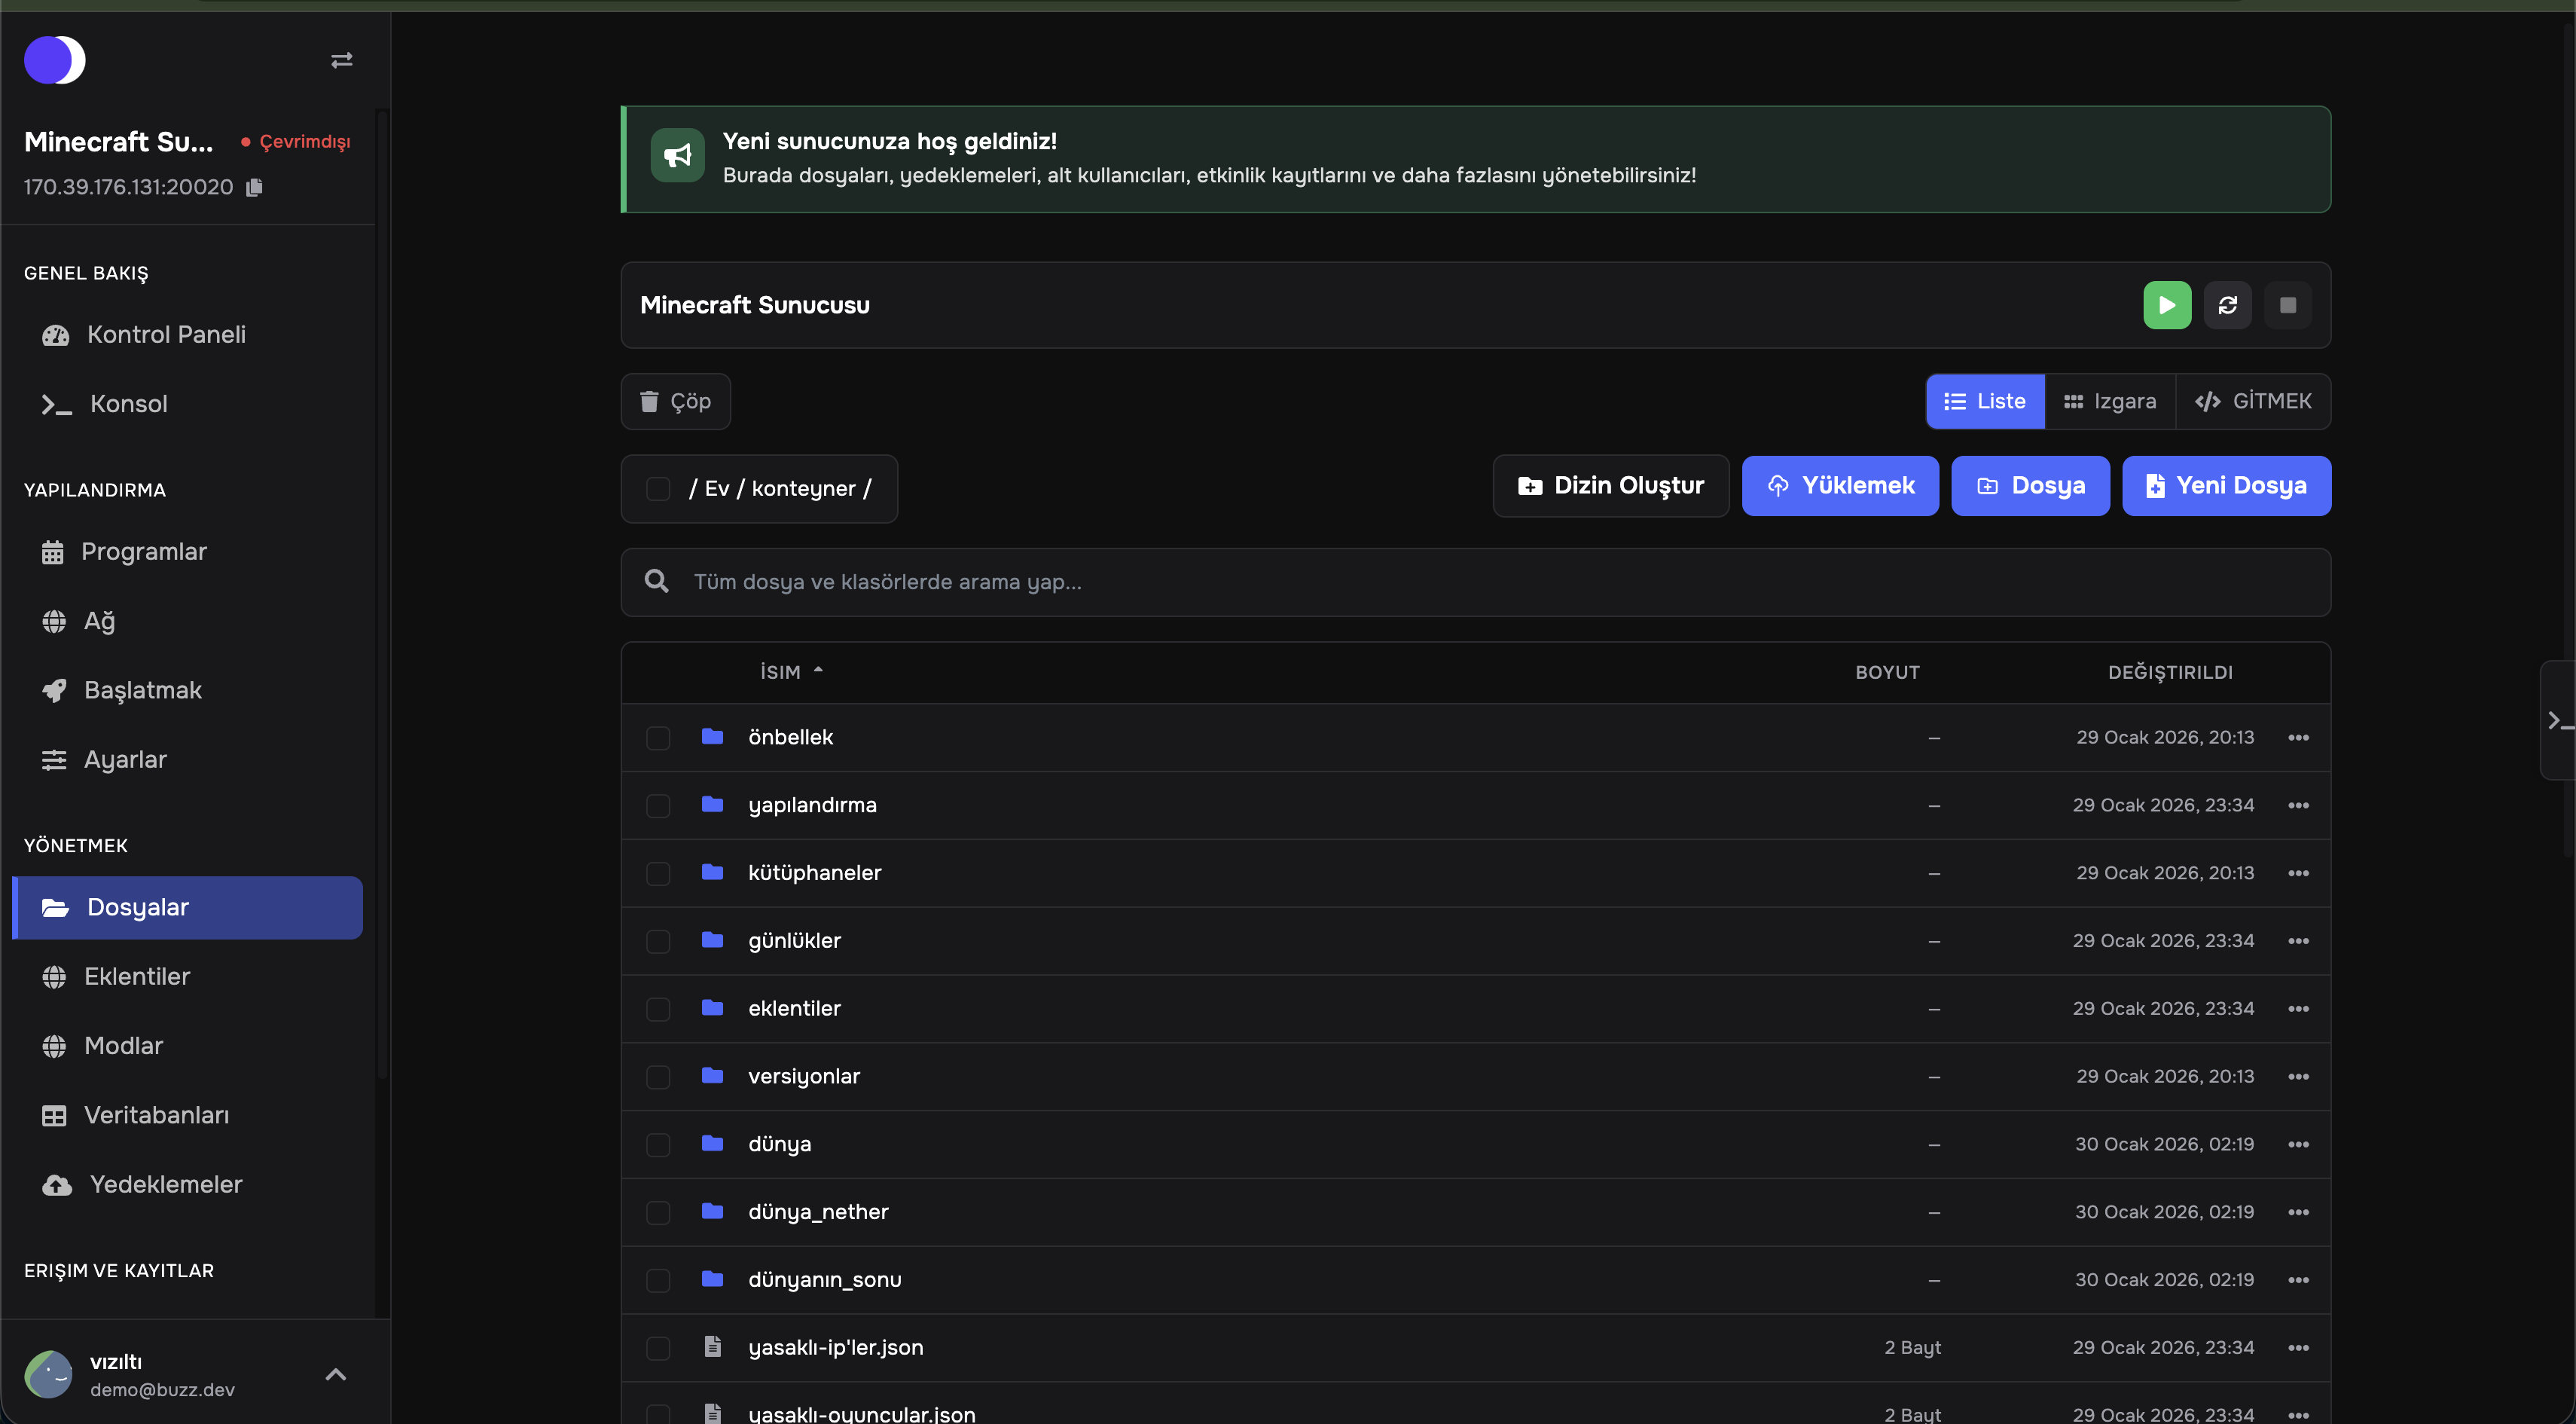Check the select-all checkbox in the breadcrumb bar
The image size is (2576, 1424).
pyautogui.click(x=658, y=489)
